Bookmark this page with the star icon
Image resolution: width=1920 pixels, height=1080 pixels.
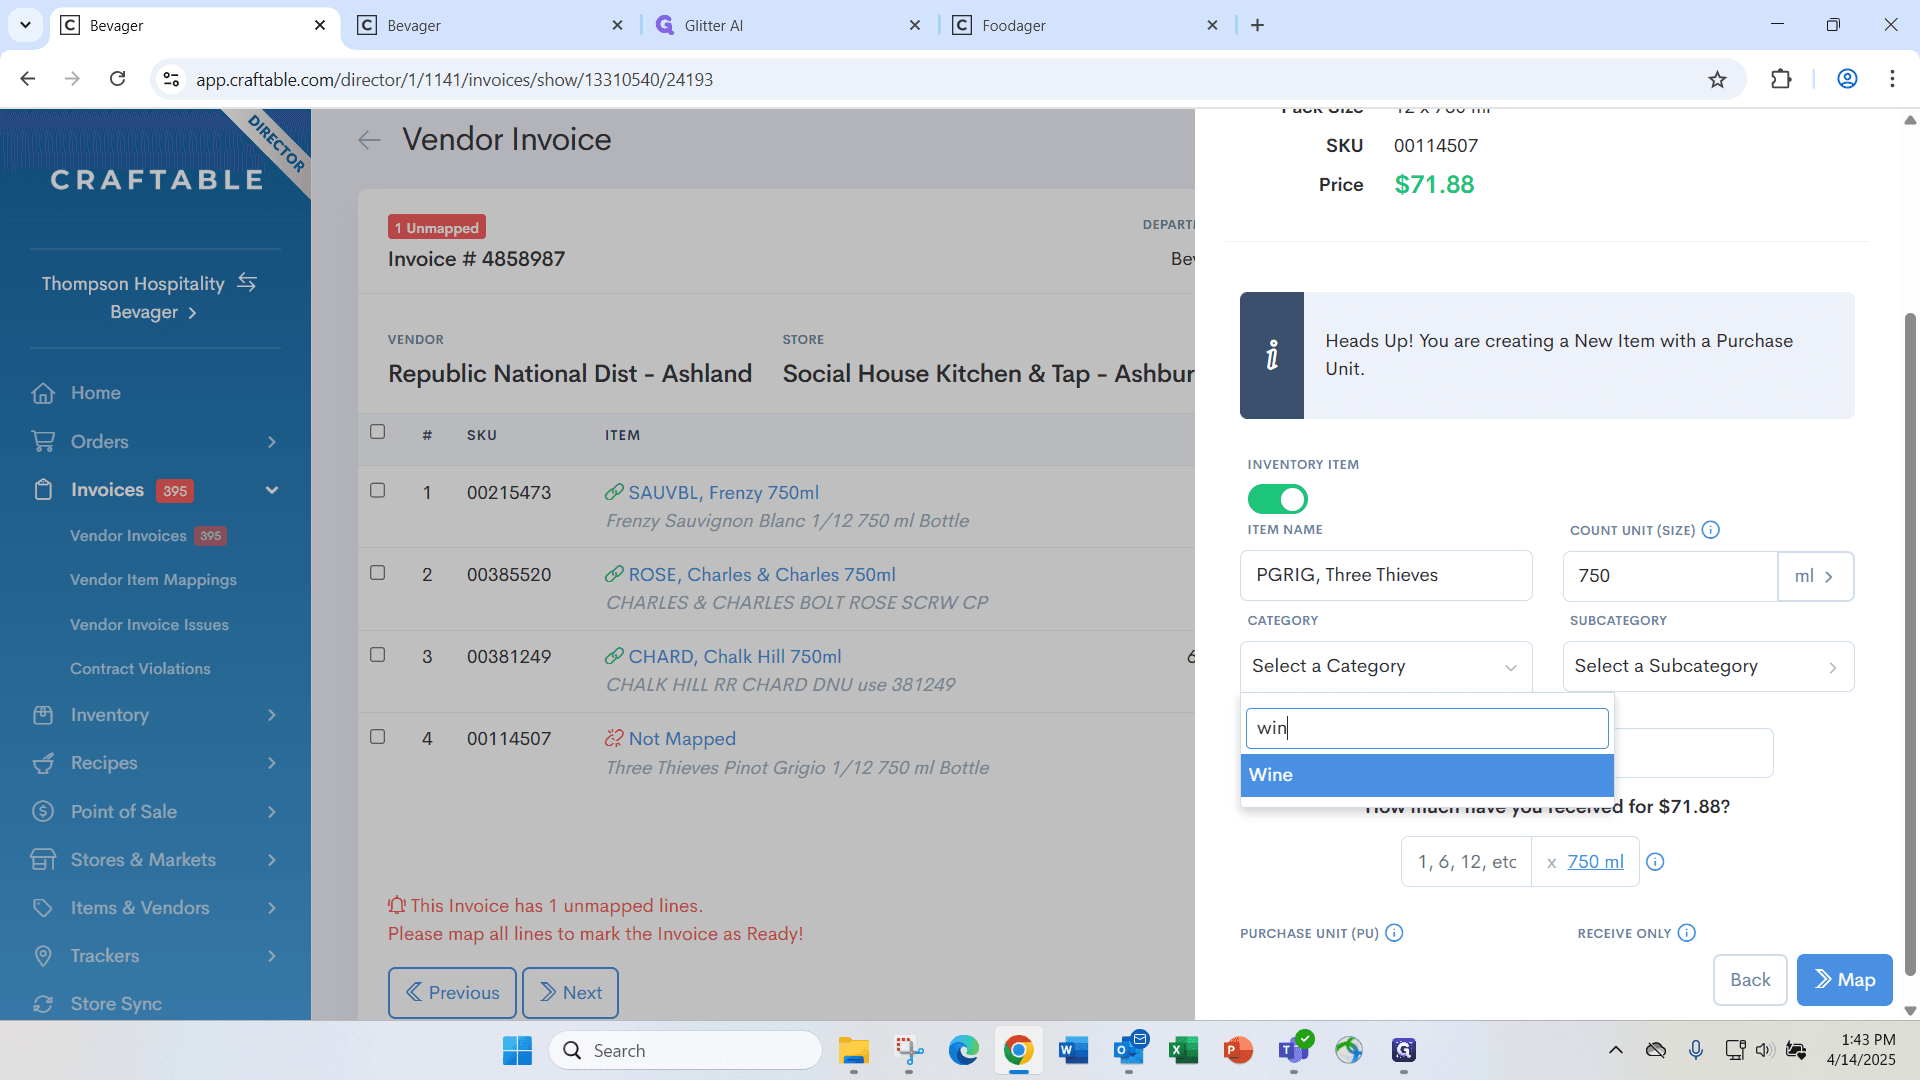tap(1717, 79)
